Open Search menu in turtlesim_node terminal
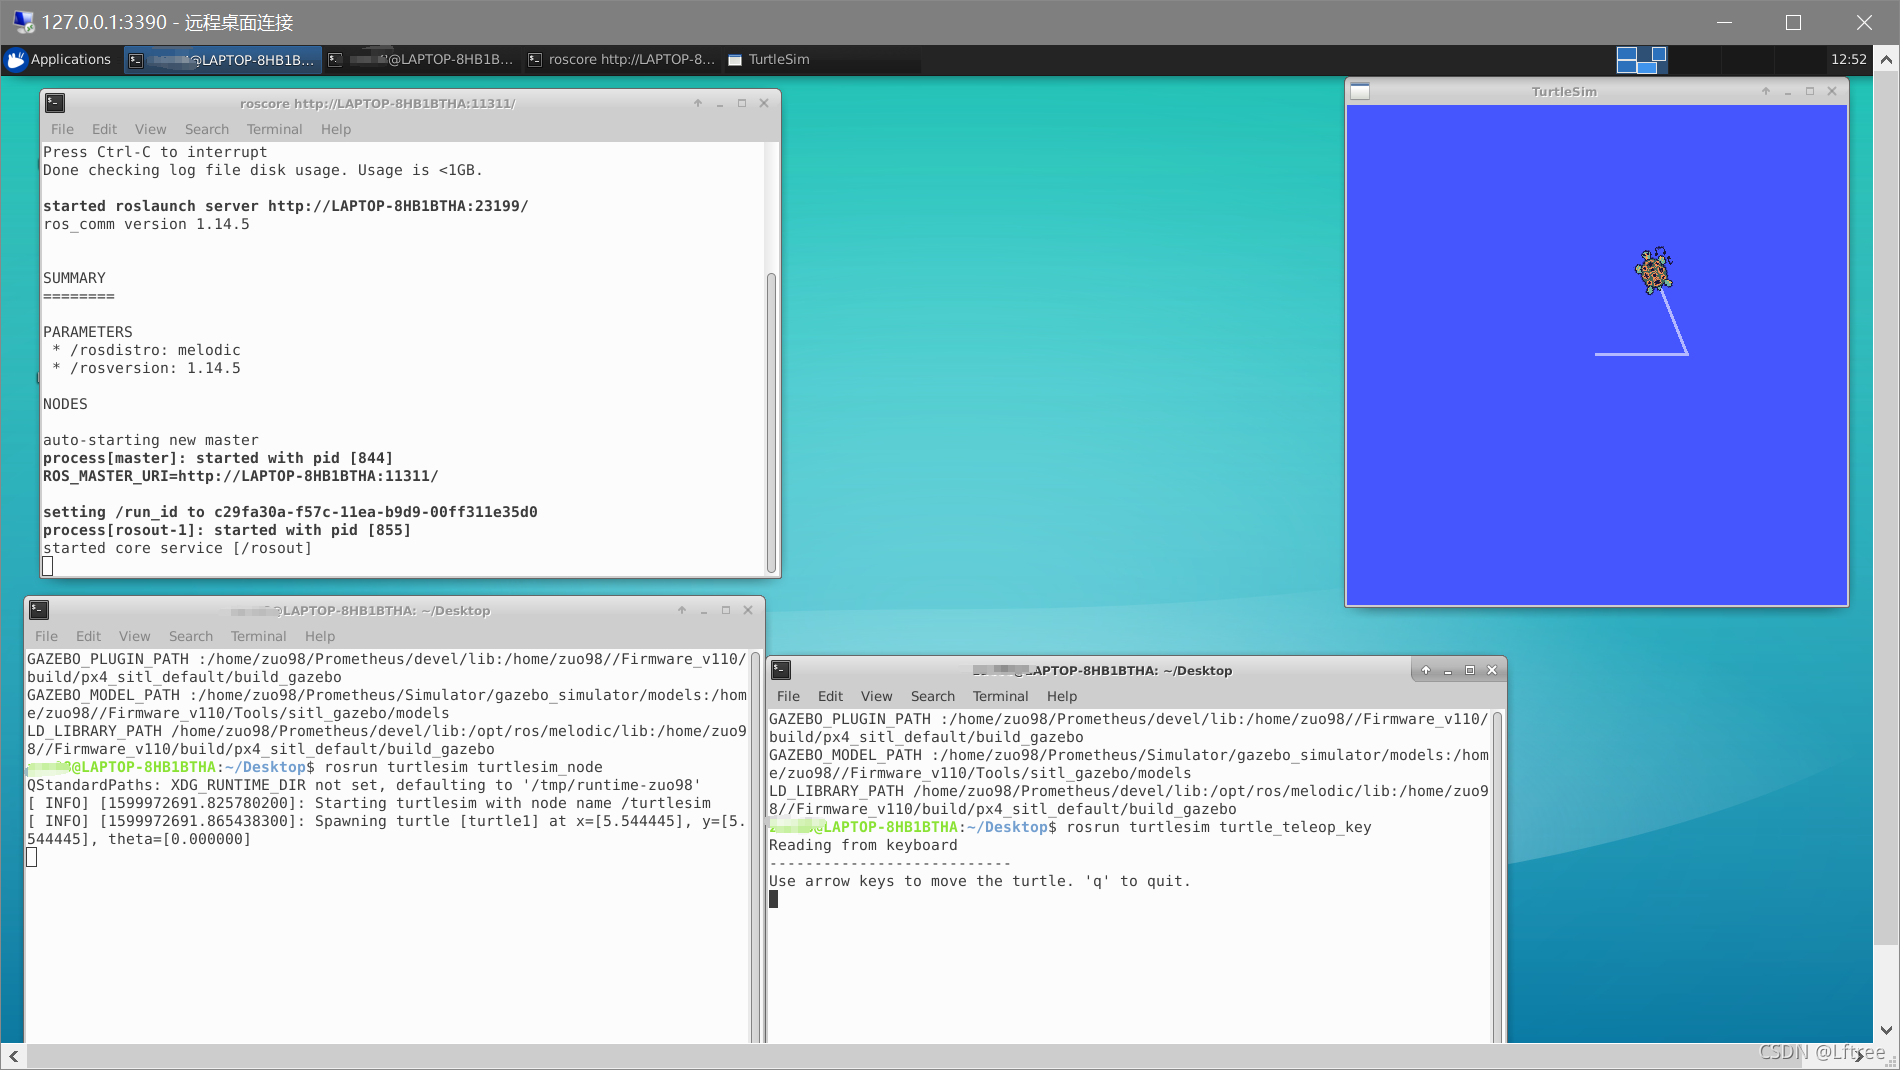 coord(191,636)
